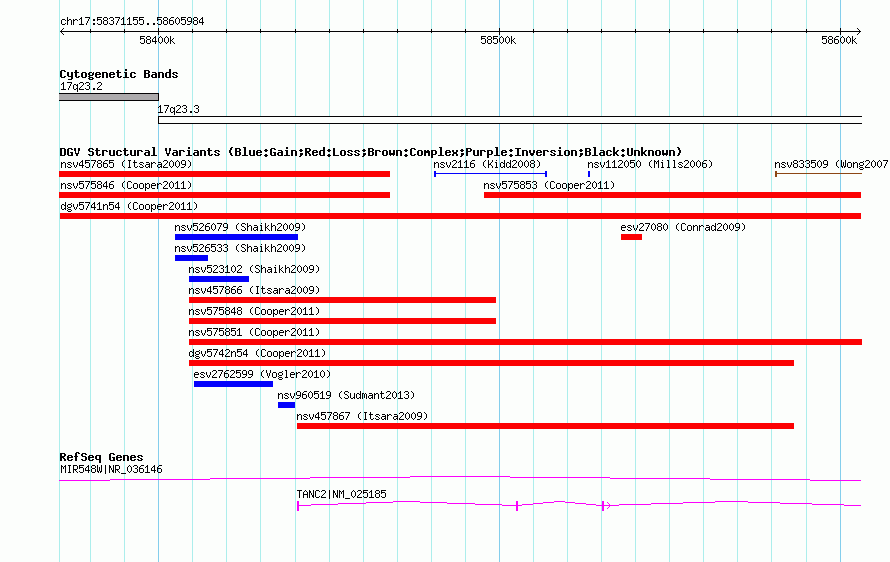This screenshot has width=890, height=562.
Task: Open the nsv575848 (Cooper2011) label
Action: click(x=254, y=311)
